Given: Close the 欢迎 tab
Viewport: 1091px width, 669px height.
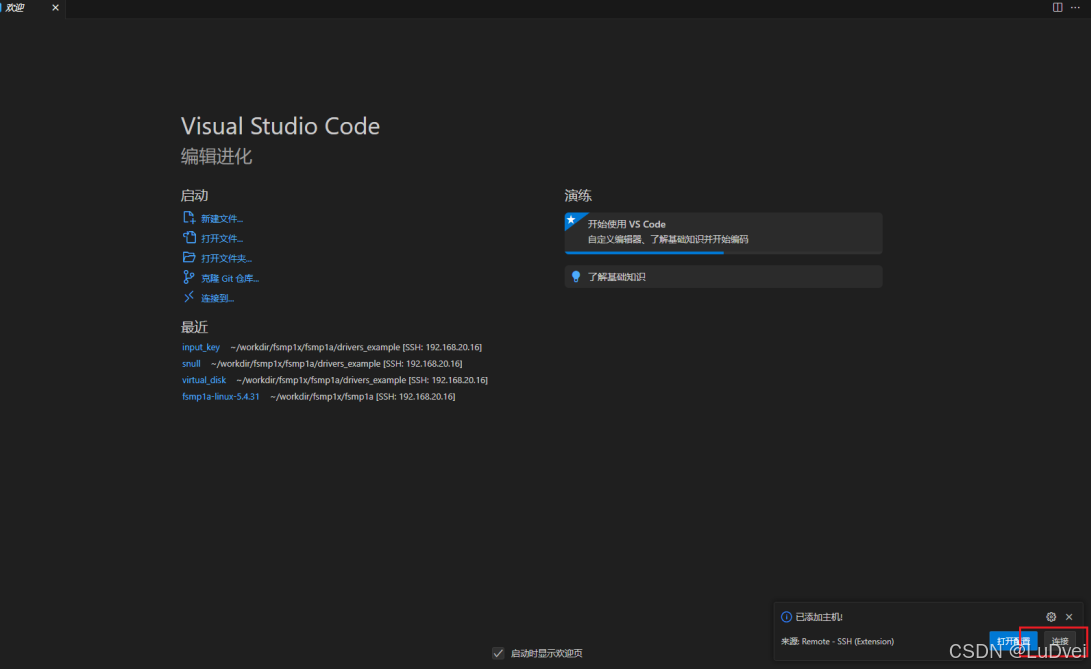Looking at the screenshot, I should pos(55,8).
